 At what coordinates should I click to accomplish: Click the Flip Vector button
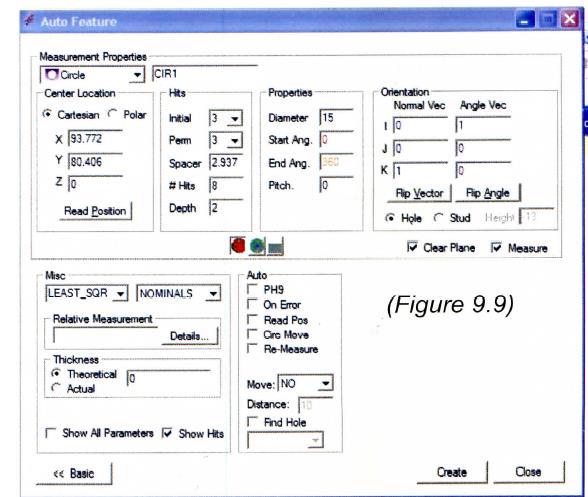(x=419, y=193)
